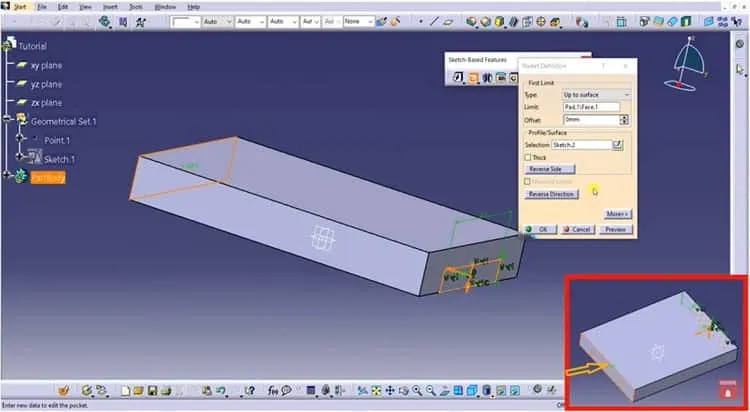Click the Painter brush icon after None
This screenshot has height=412, width=750.
[x=381, y=22]
